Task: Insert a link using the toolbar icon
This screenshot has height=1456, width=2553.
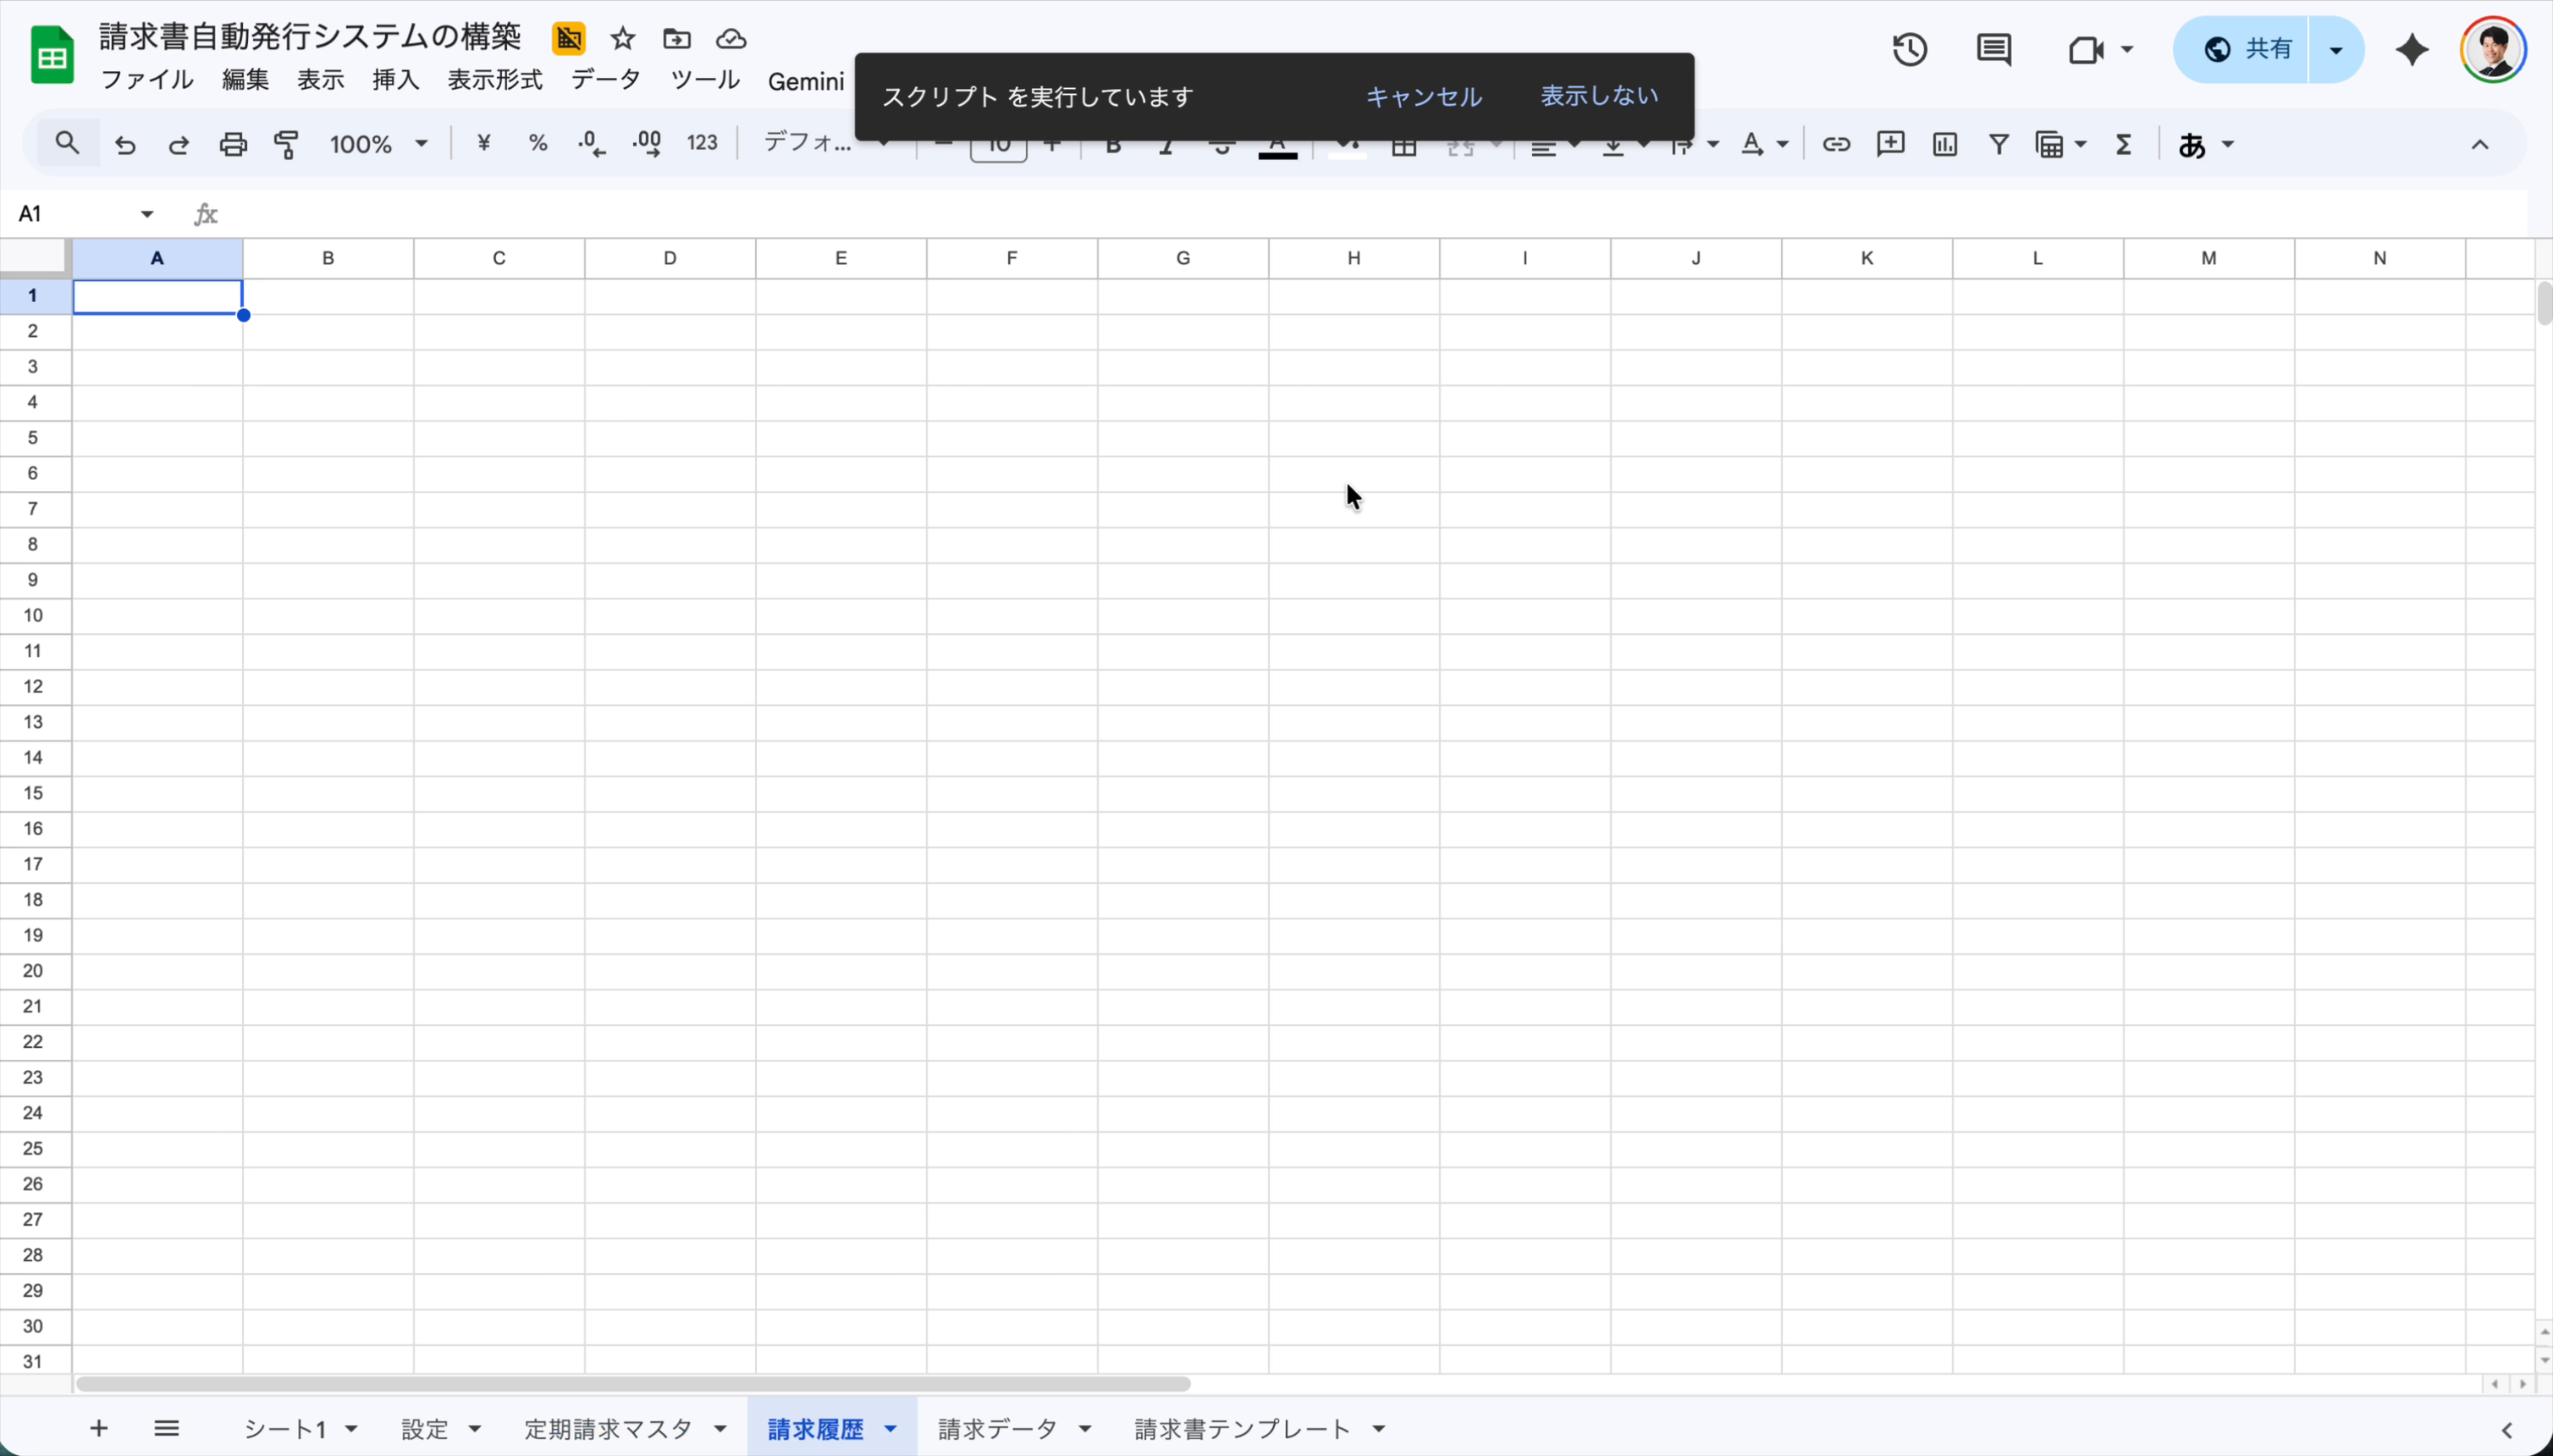Action: coord(1837,143)
